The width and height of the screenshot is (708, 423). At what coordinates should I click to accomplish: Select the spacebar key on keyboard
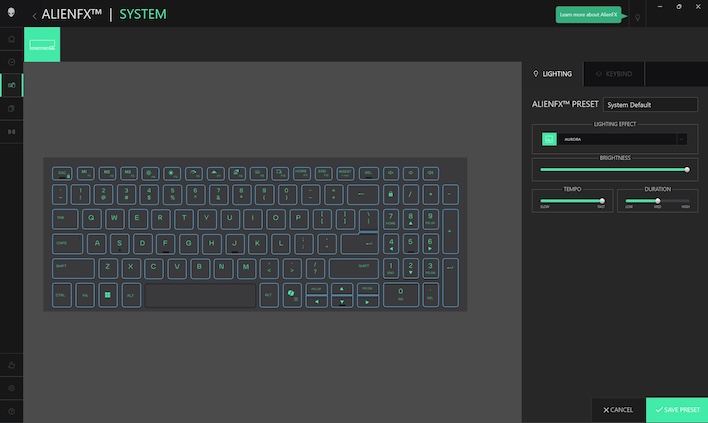200,295
